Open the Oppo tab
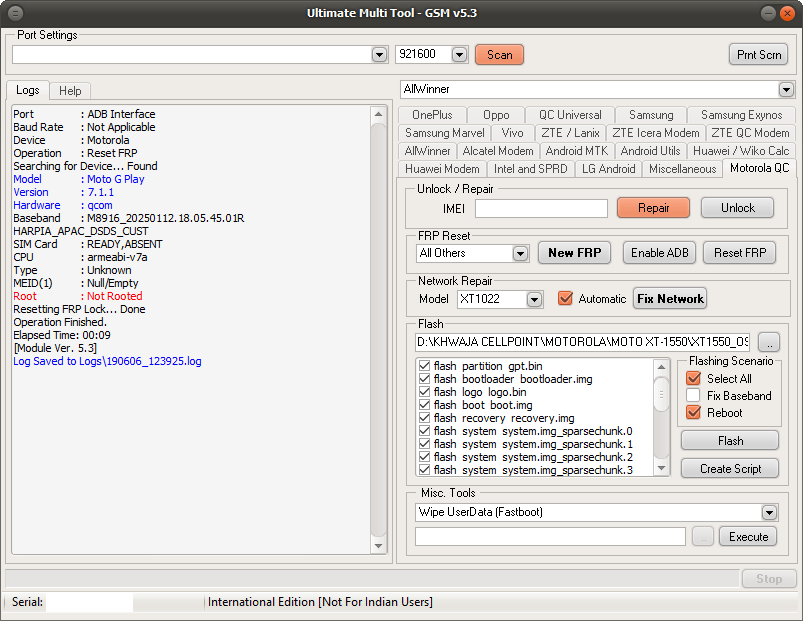Screen dimensions: 803x621 [496, 115]
